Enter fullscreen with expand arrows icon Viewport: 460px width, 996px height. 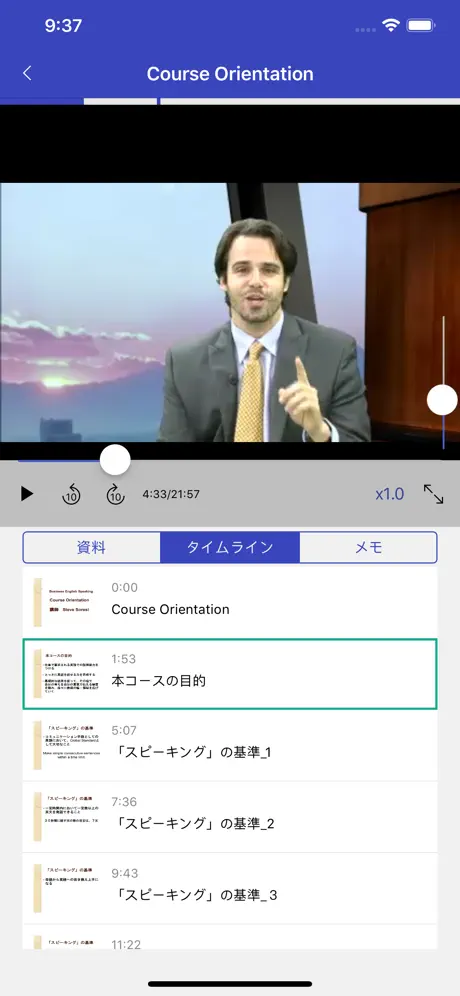433,494
